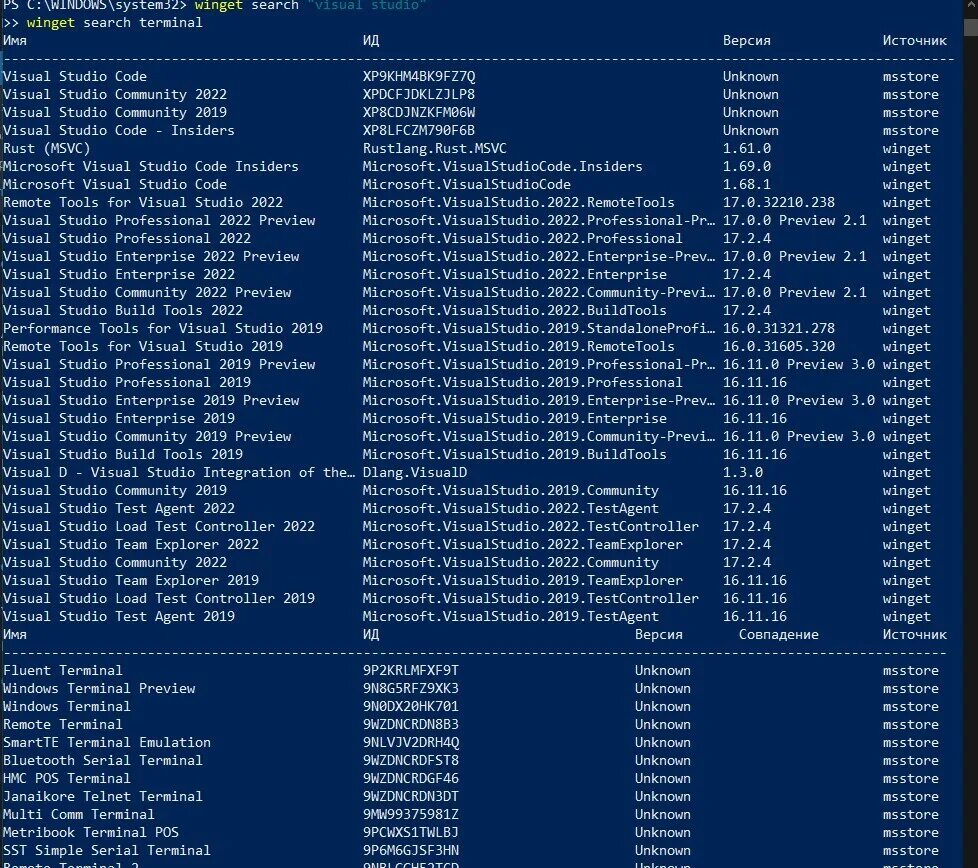978x868 pixels.
Task: Select the ID 9WZDNCRDN3DT
Action: coord(410,797)
